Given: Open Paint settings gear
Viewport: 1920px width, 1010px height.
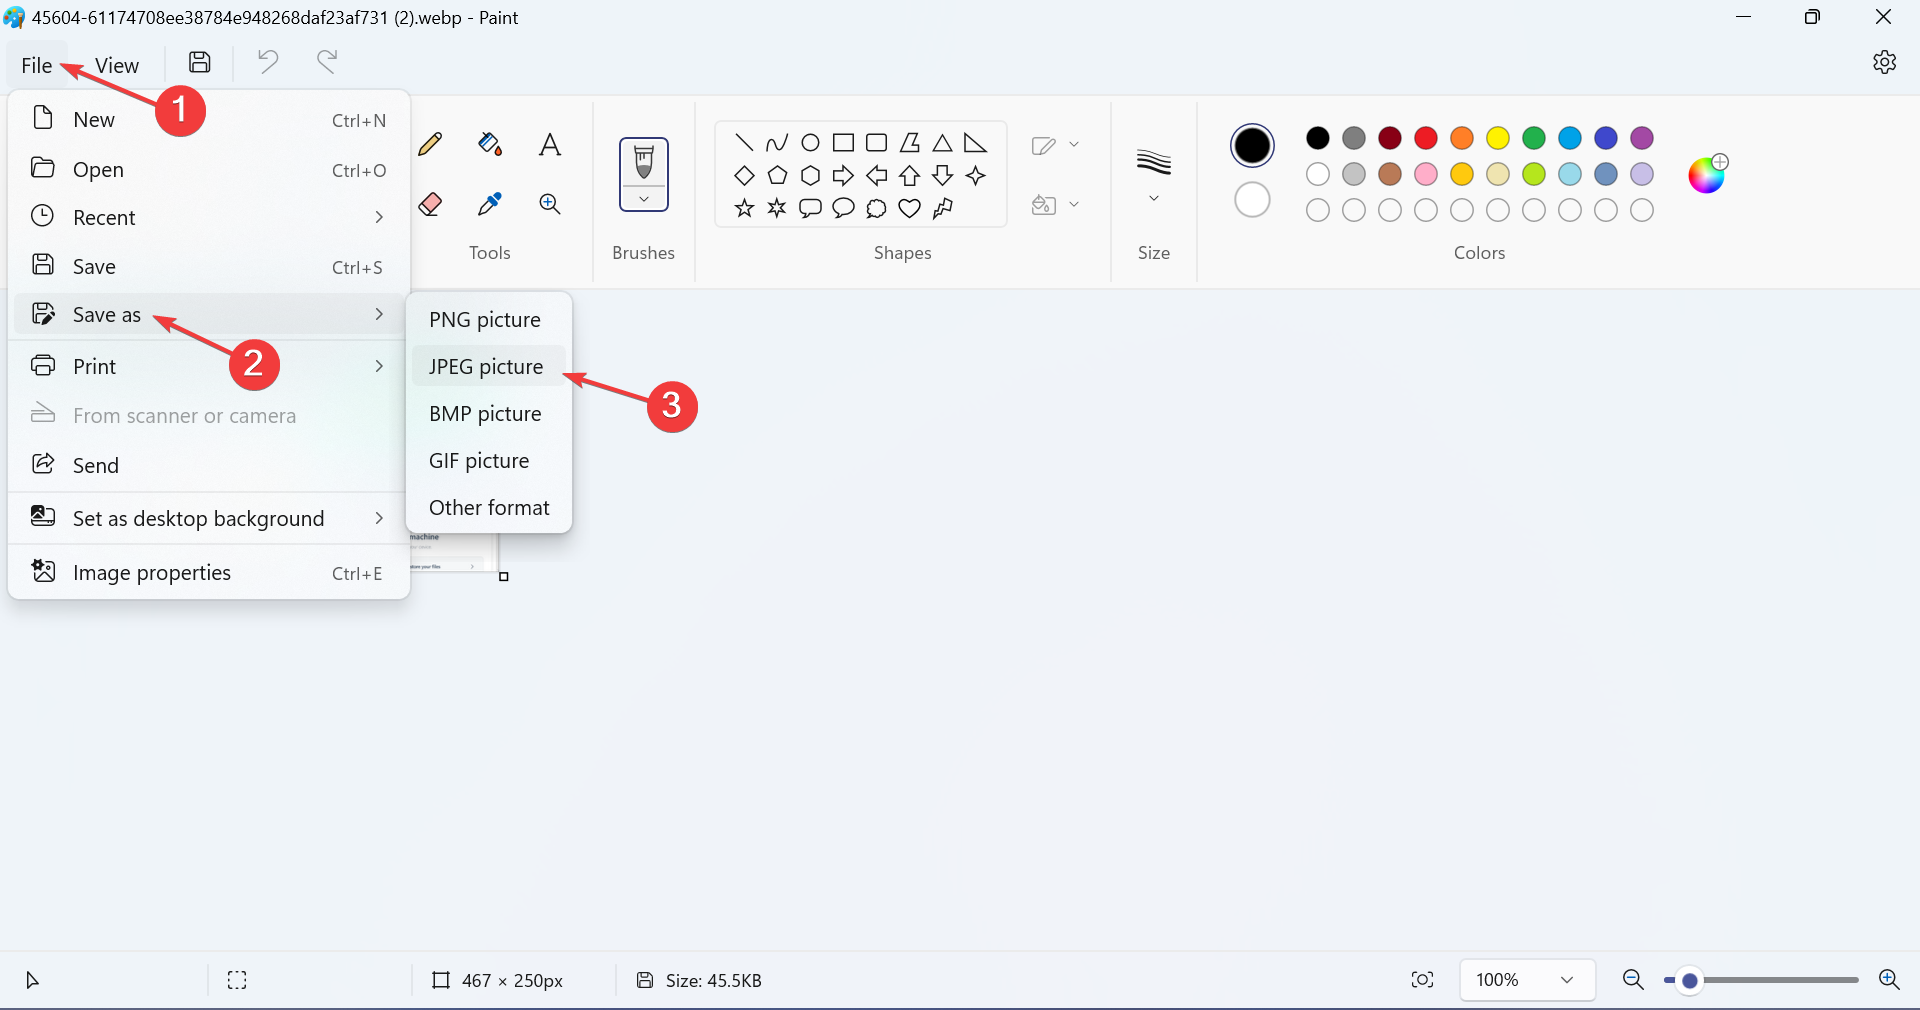Looking at the screenshot, I should 1884,62.
